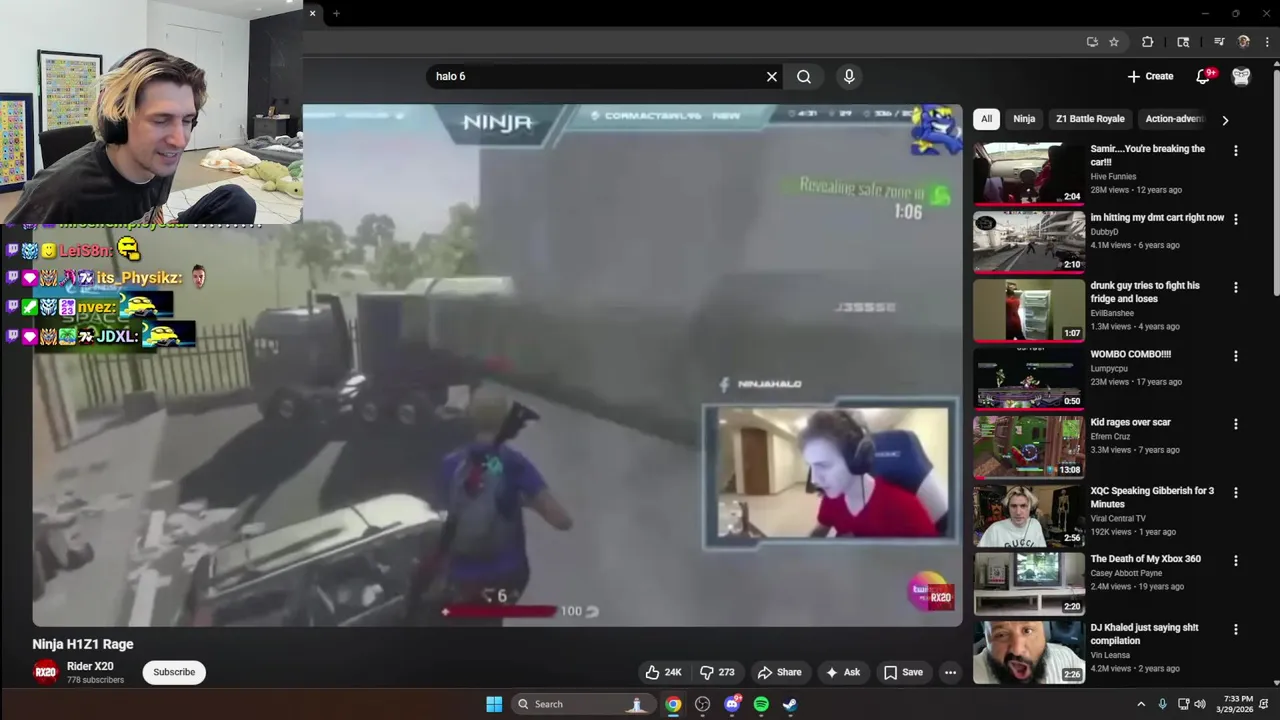
Task: Open more actions ellipsis below video
Action: coord(950,672)
